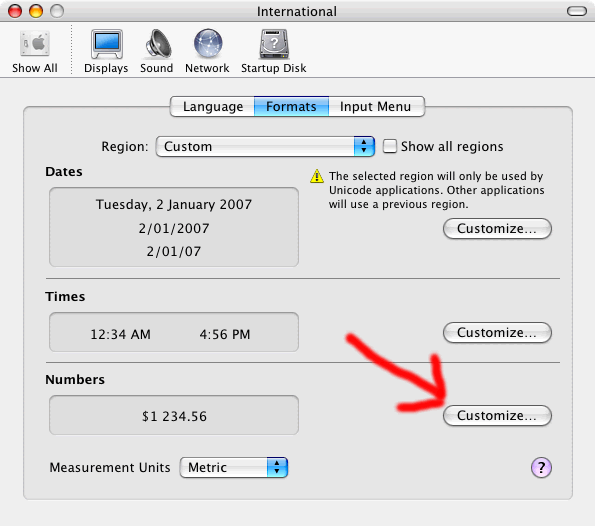Click the 'Dates' section heading
The height and width of the screenshot is (526, 595).
coord(64,172)
